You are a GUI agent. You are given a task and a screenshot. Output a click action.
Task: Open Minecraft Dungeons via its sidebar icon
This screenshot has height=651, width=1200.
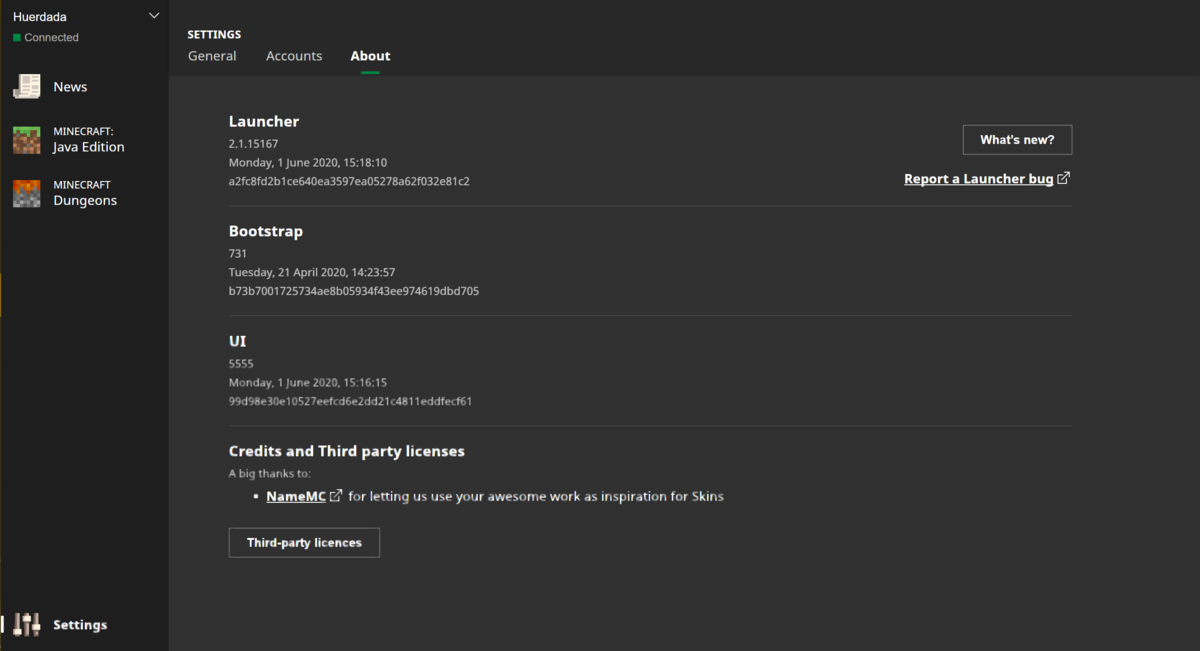26,192
